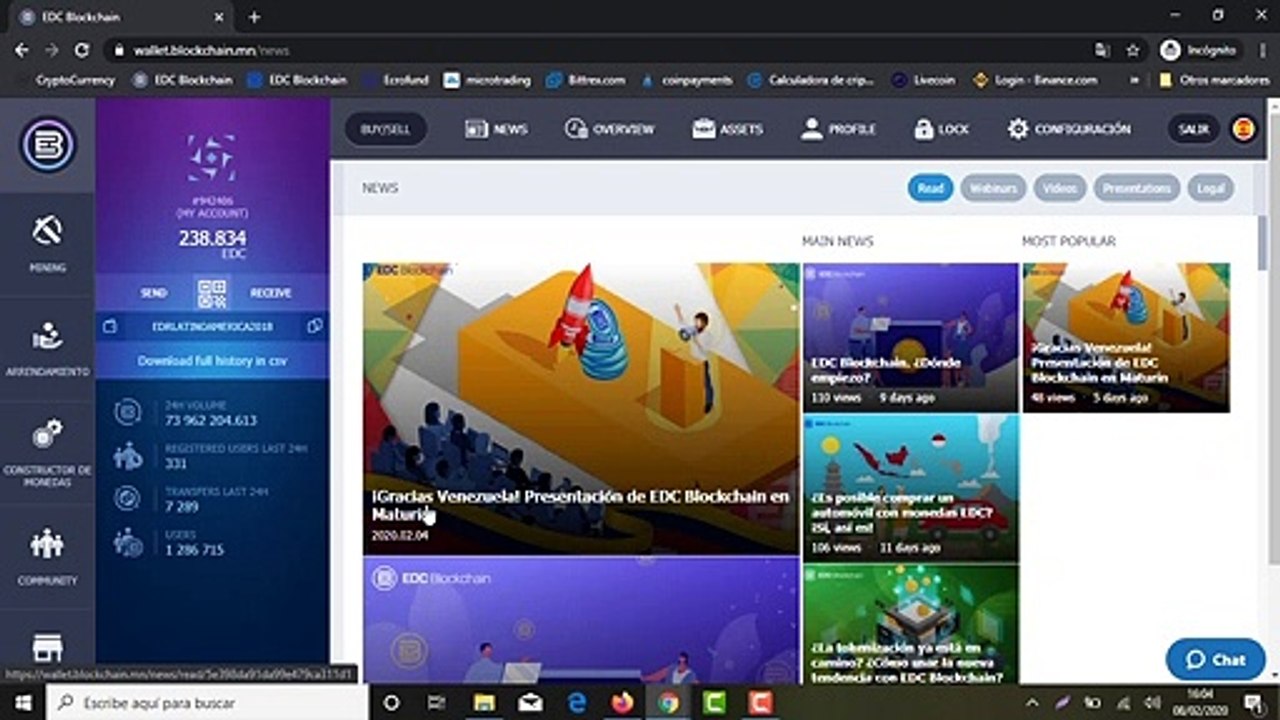Show hidden system tray icons
Viewport: 1280px width, 720px height.
tap(1032, 703)
